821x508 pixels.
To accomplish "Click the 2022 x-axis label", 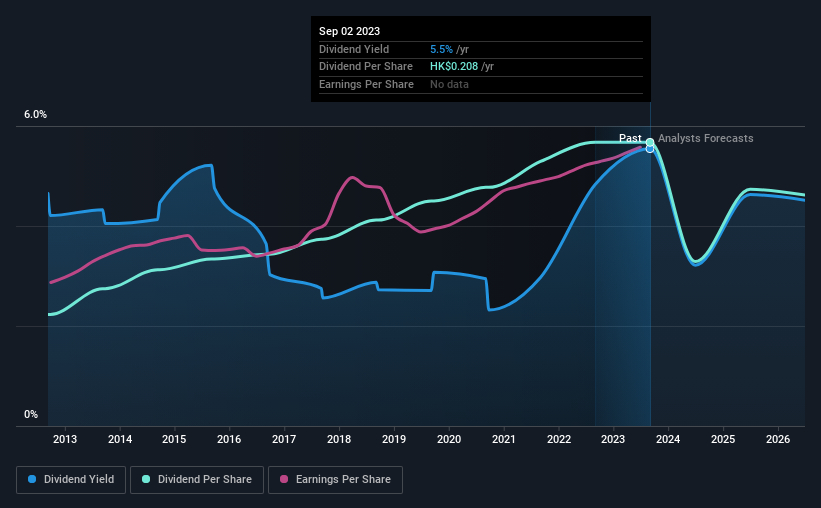I will pos(559,439).
